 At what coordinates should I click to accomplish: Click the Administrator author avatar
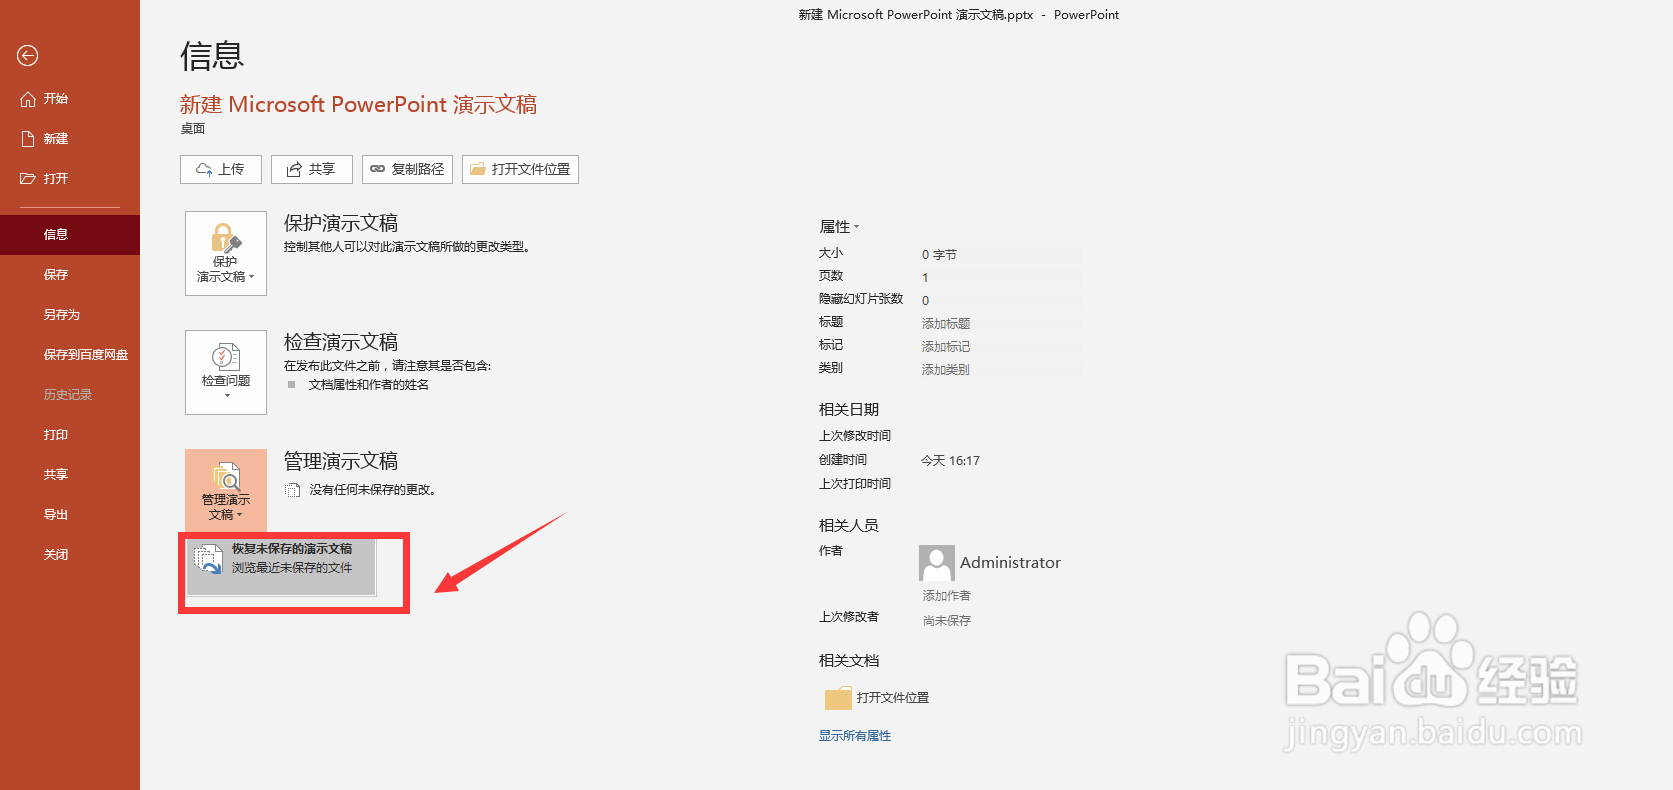(937, 563)
